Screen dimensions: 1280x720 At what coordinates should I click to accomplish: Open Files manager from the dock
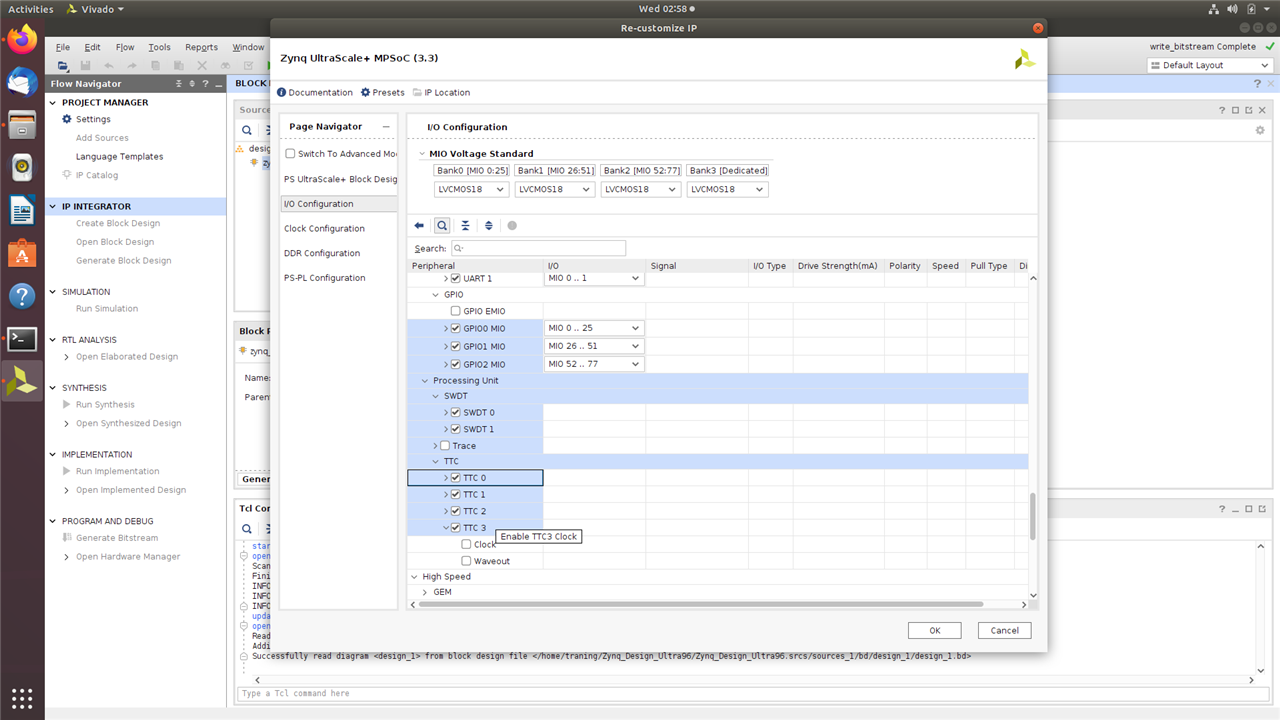22,125
